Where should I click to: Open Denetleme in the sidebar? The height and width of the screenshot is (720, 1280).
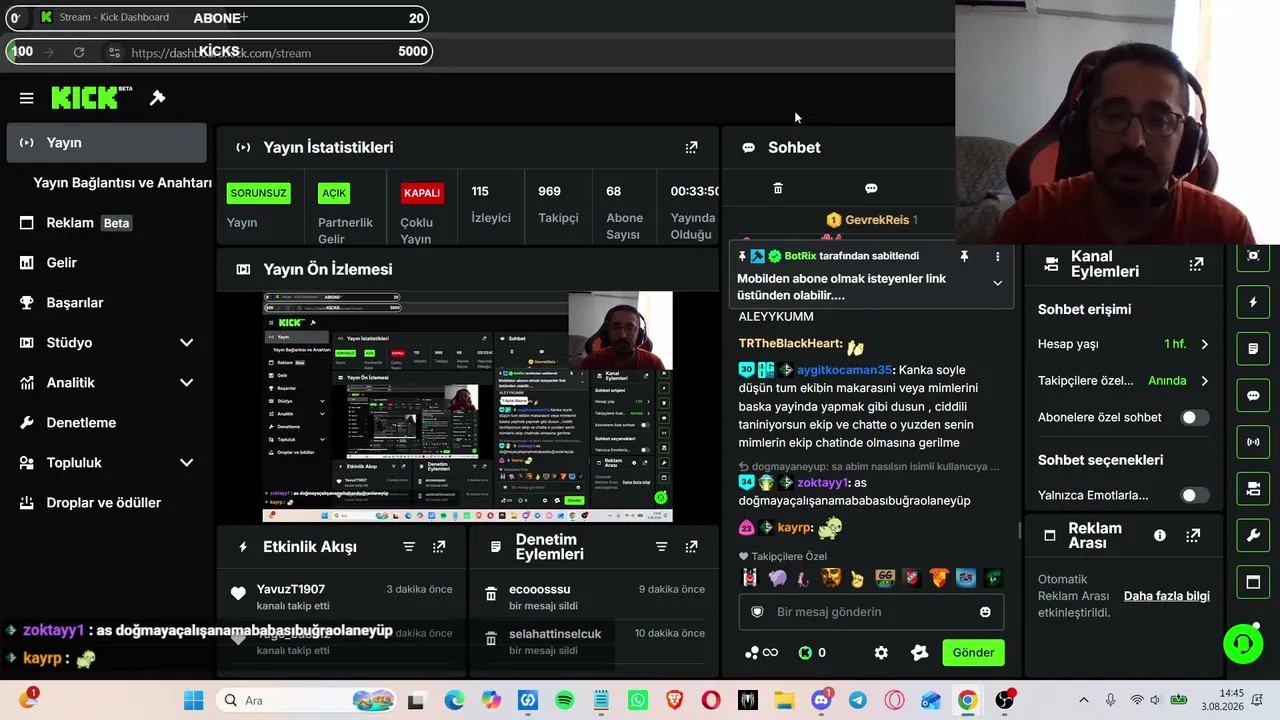106,423
